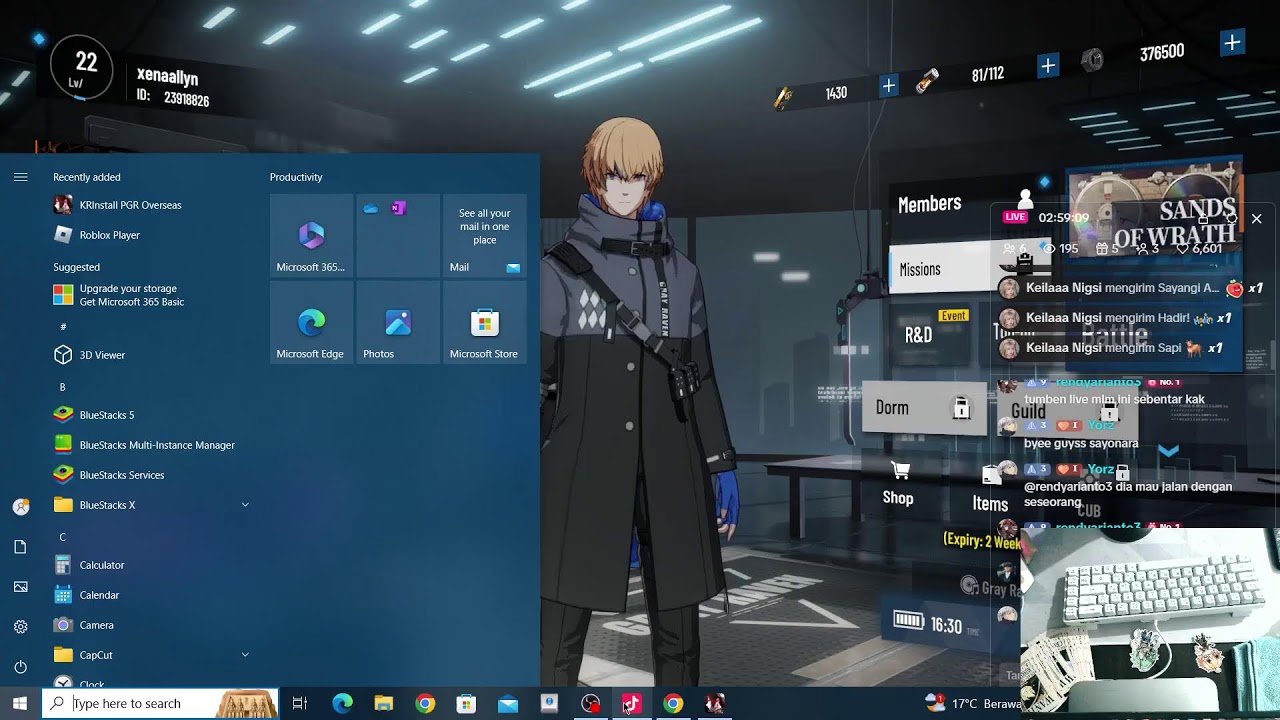Focus the Type here to search box
Image resolution: width=1280 pixels, height=720 pixels.
click(x=160, y=704)
